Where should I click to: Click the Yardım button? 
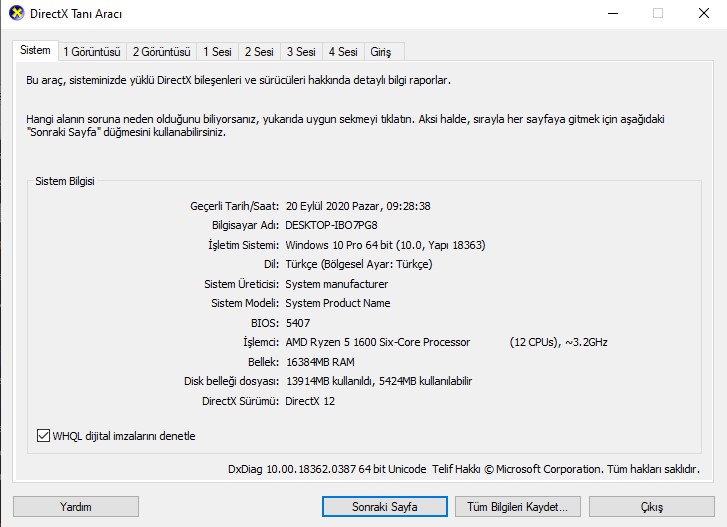pyautogui.click(x=76, y=507)
